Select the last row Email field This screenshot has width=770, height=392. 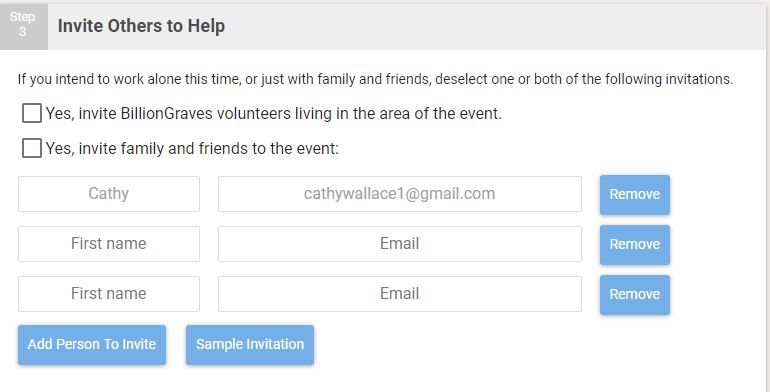click(x=400, y=294)
